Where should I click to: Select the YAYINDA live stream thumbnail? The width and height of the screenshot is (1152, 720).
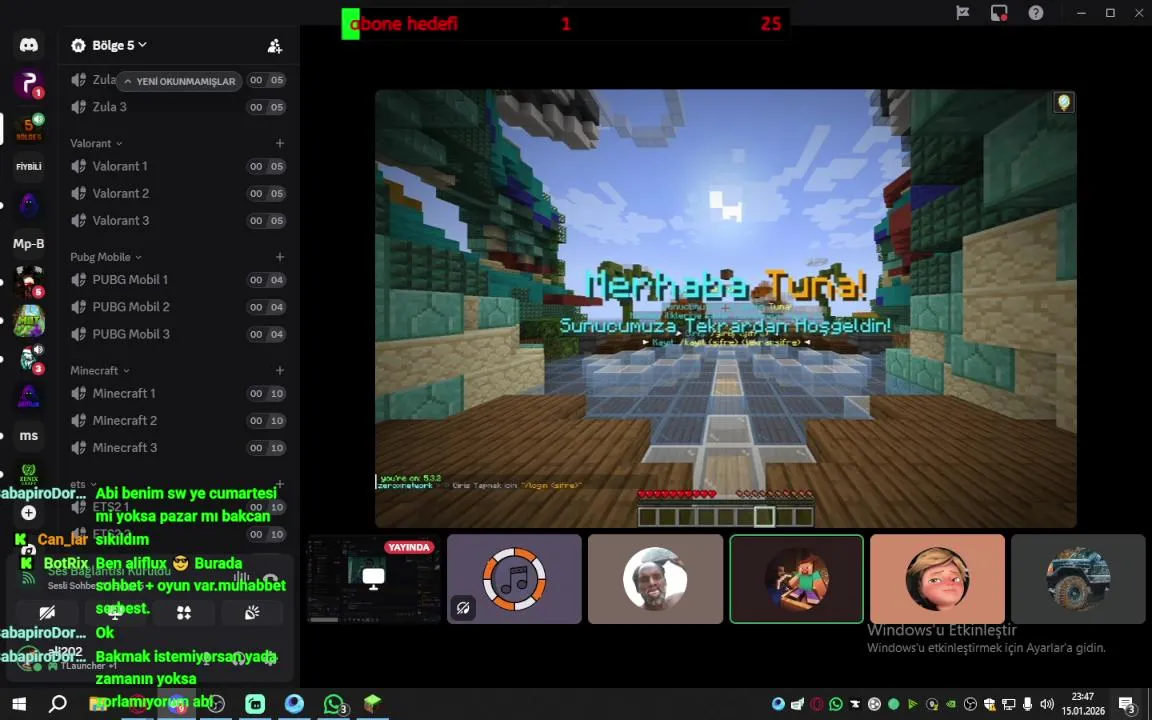[373, 579]
